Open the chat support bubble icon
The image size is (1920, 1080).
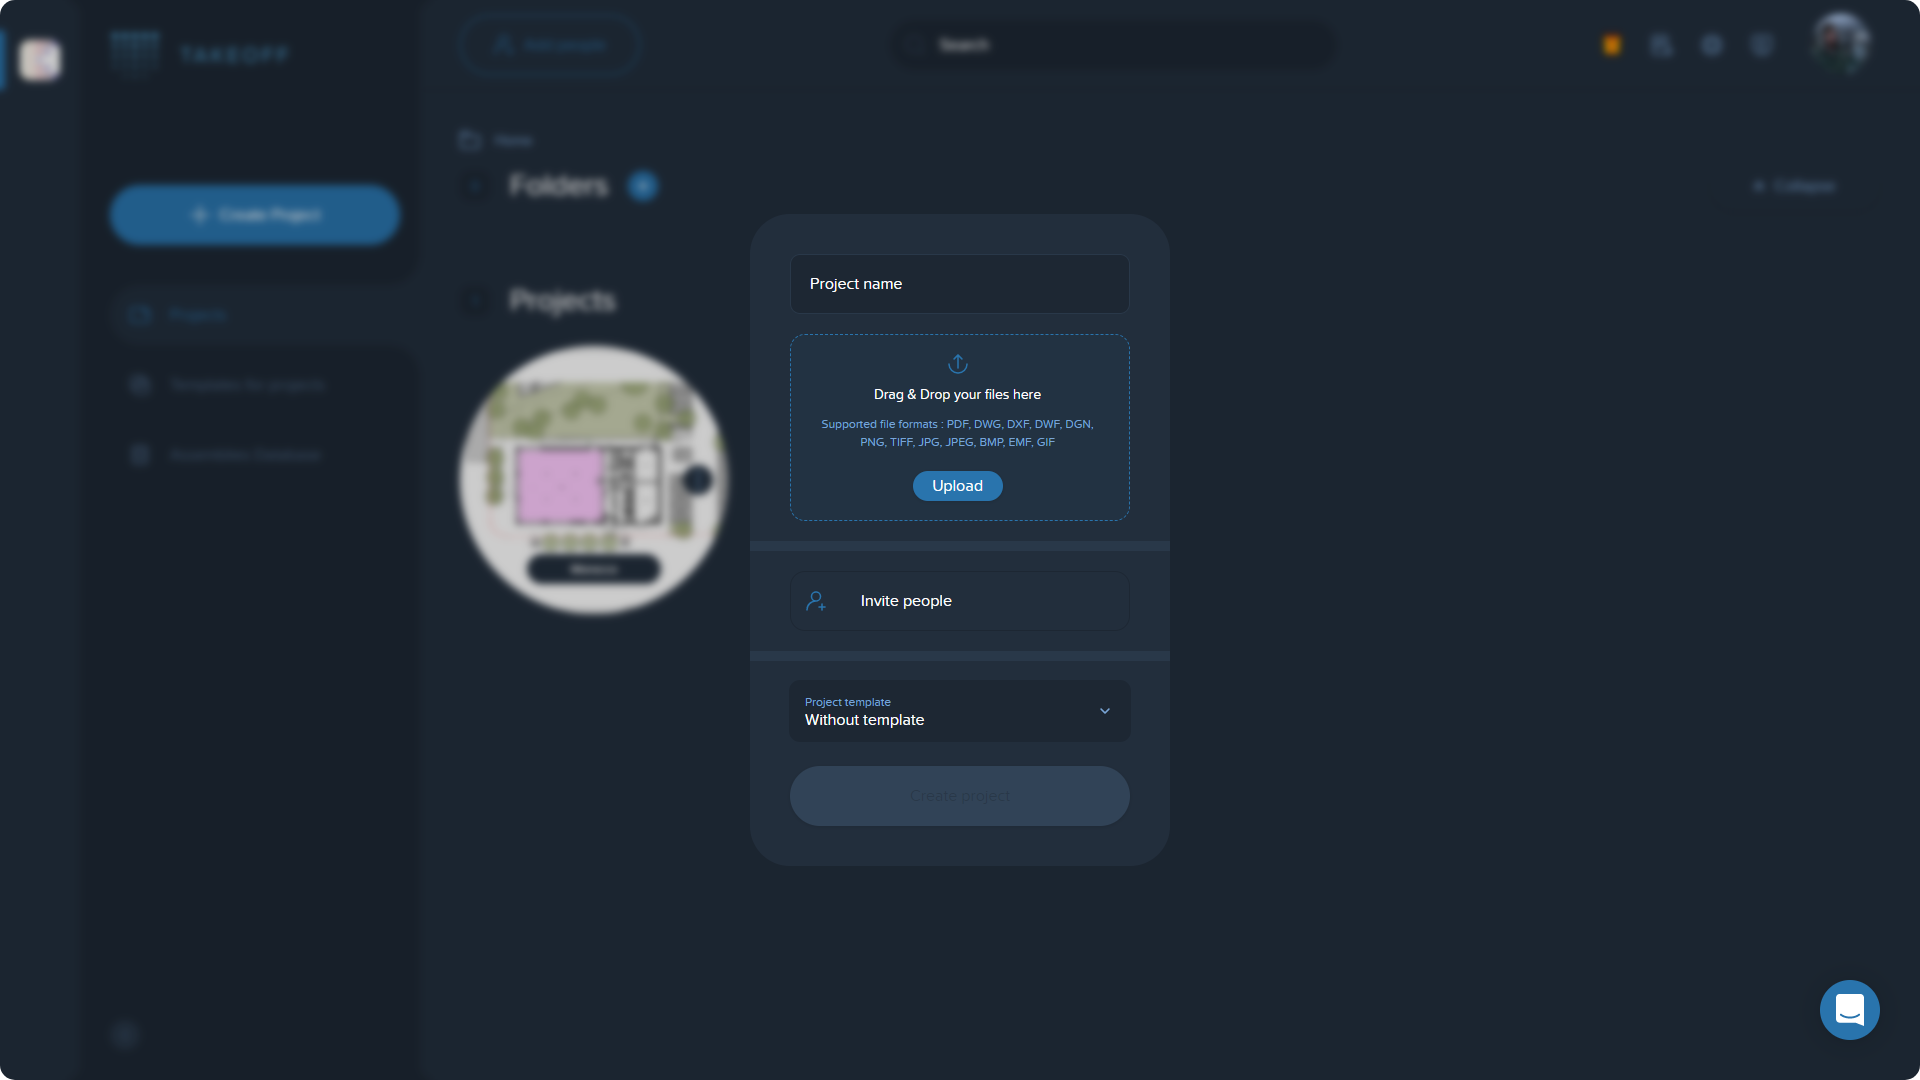point(1849,1010)
